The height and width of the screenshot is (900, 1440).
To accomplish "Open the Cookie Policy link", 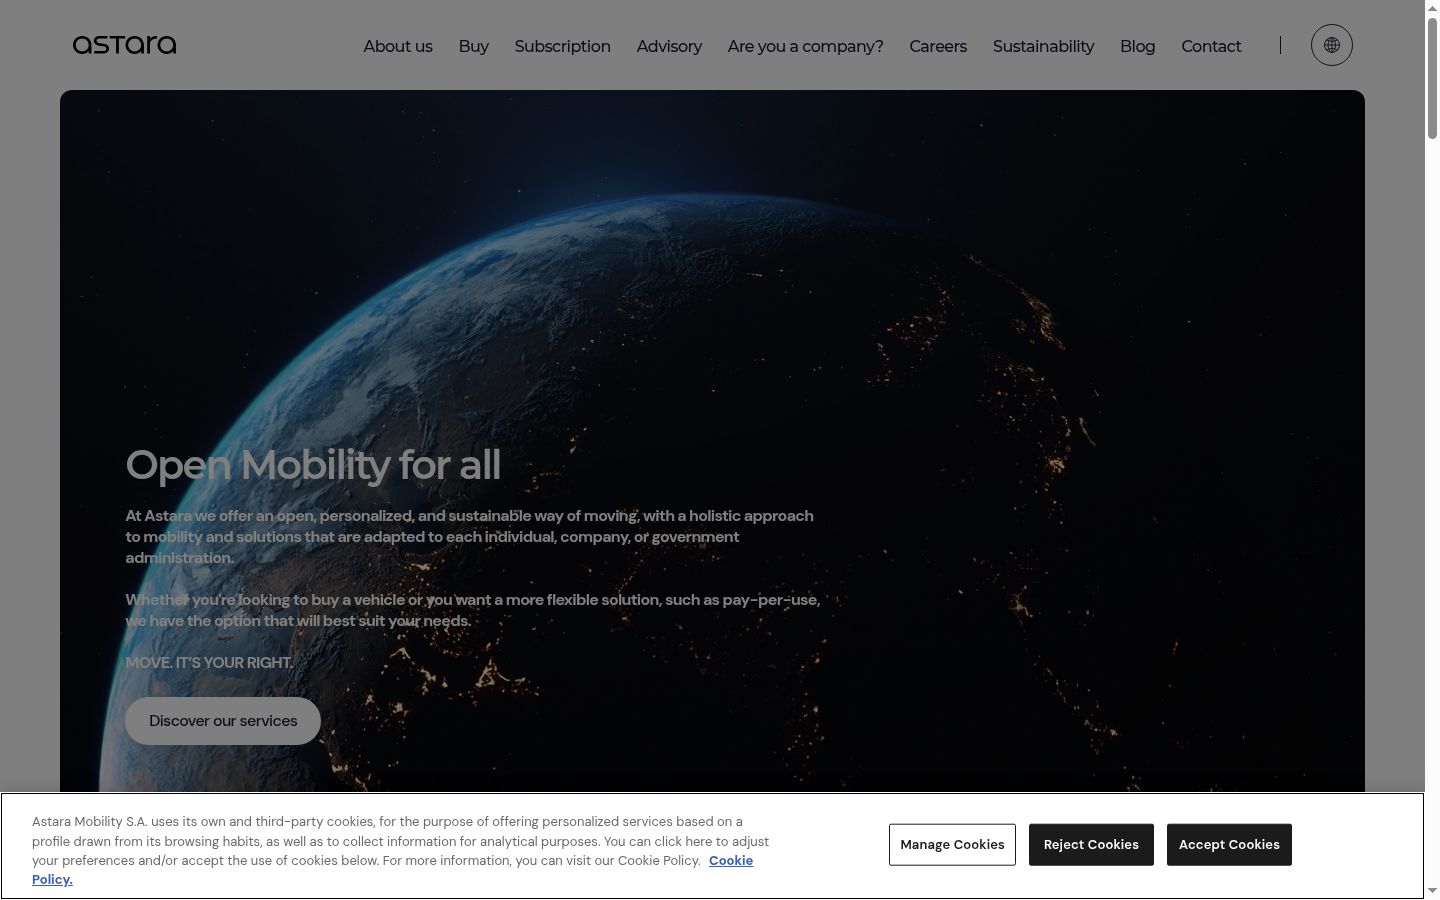I will tap(393, 870).
